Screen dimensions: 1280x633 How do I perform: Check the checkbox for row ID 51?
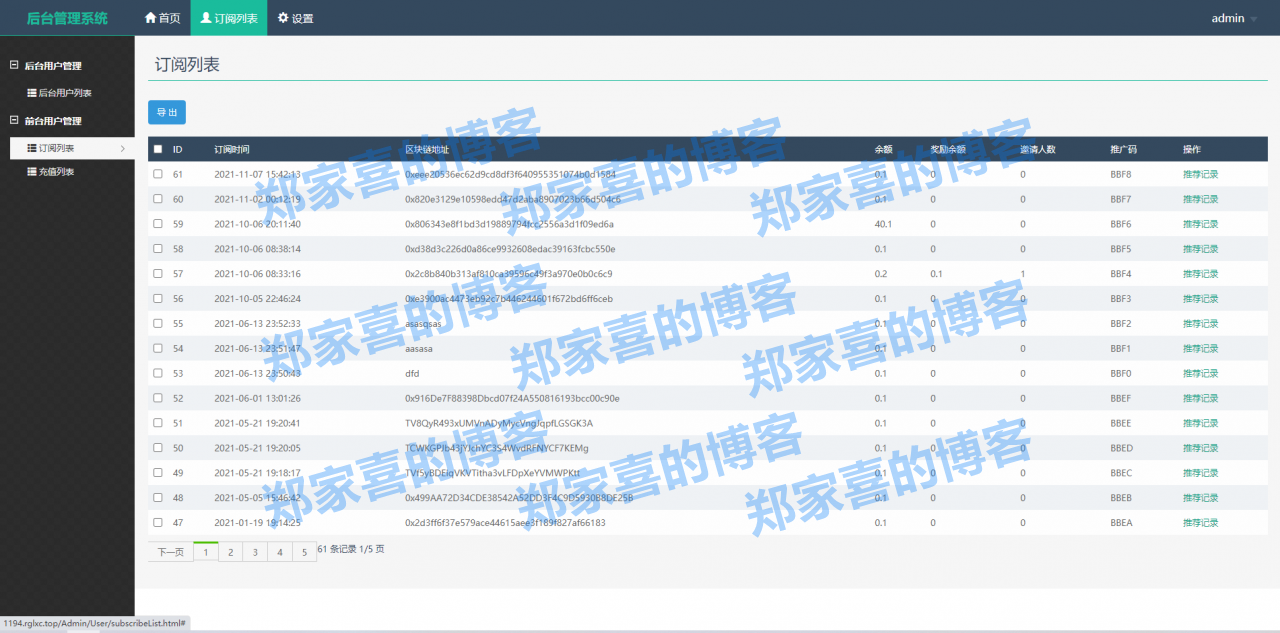[x=158, y=423]
